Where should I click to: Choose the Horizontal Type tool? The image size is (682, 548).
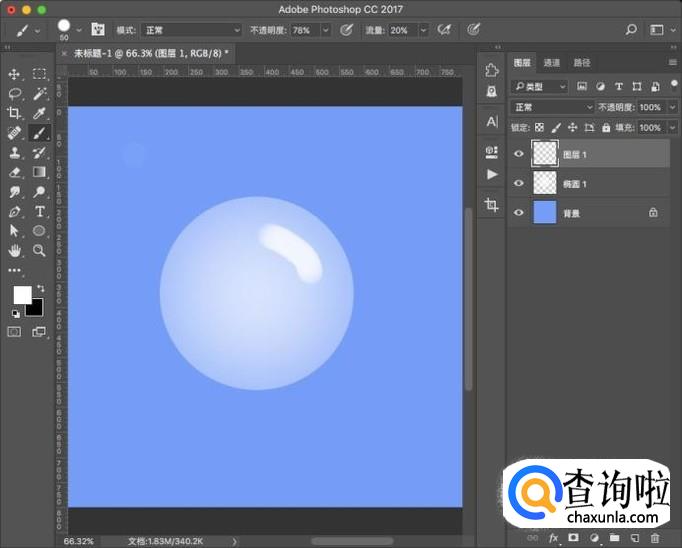(40, 211)
